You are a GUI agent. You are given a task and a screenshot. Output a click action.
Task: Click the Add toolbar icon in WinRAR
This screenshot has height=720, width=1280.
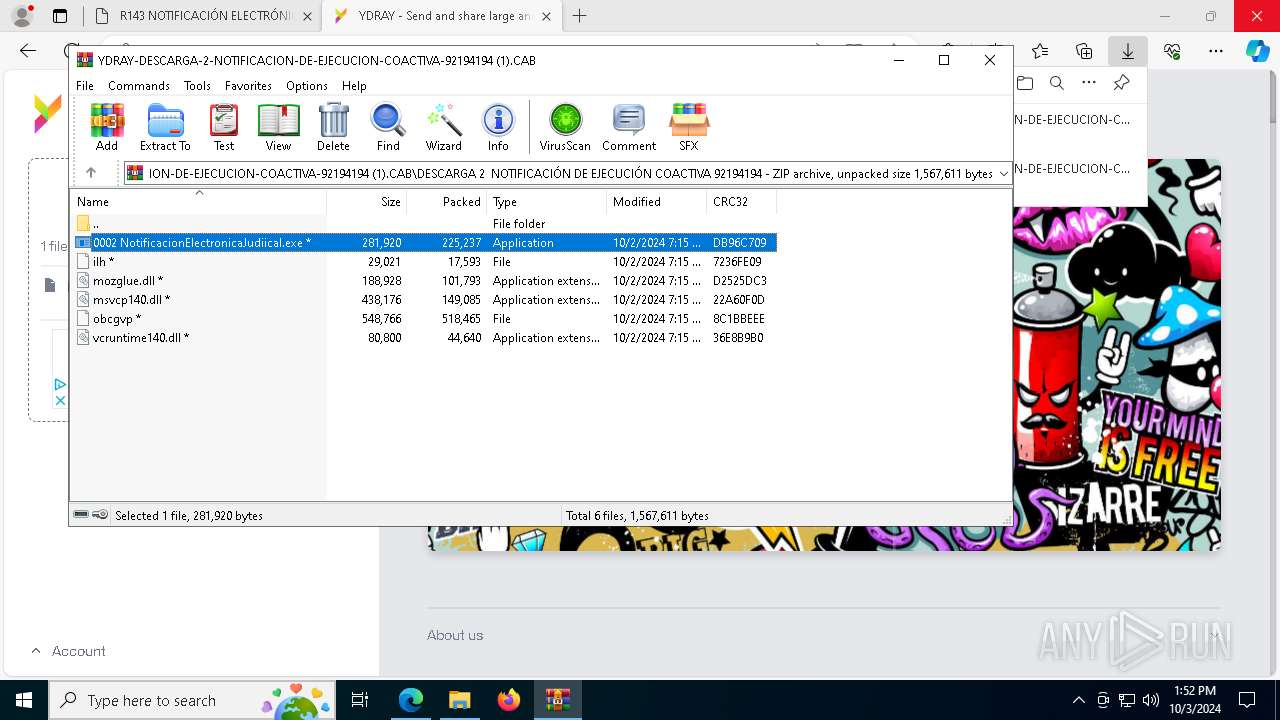(x=107, y=127)
